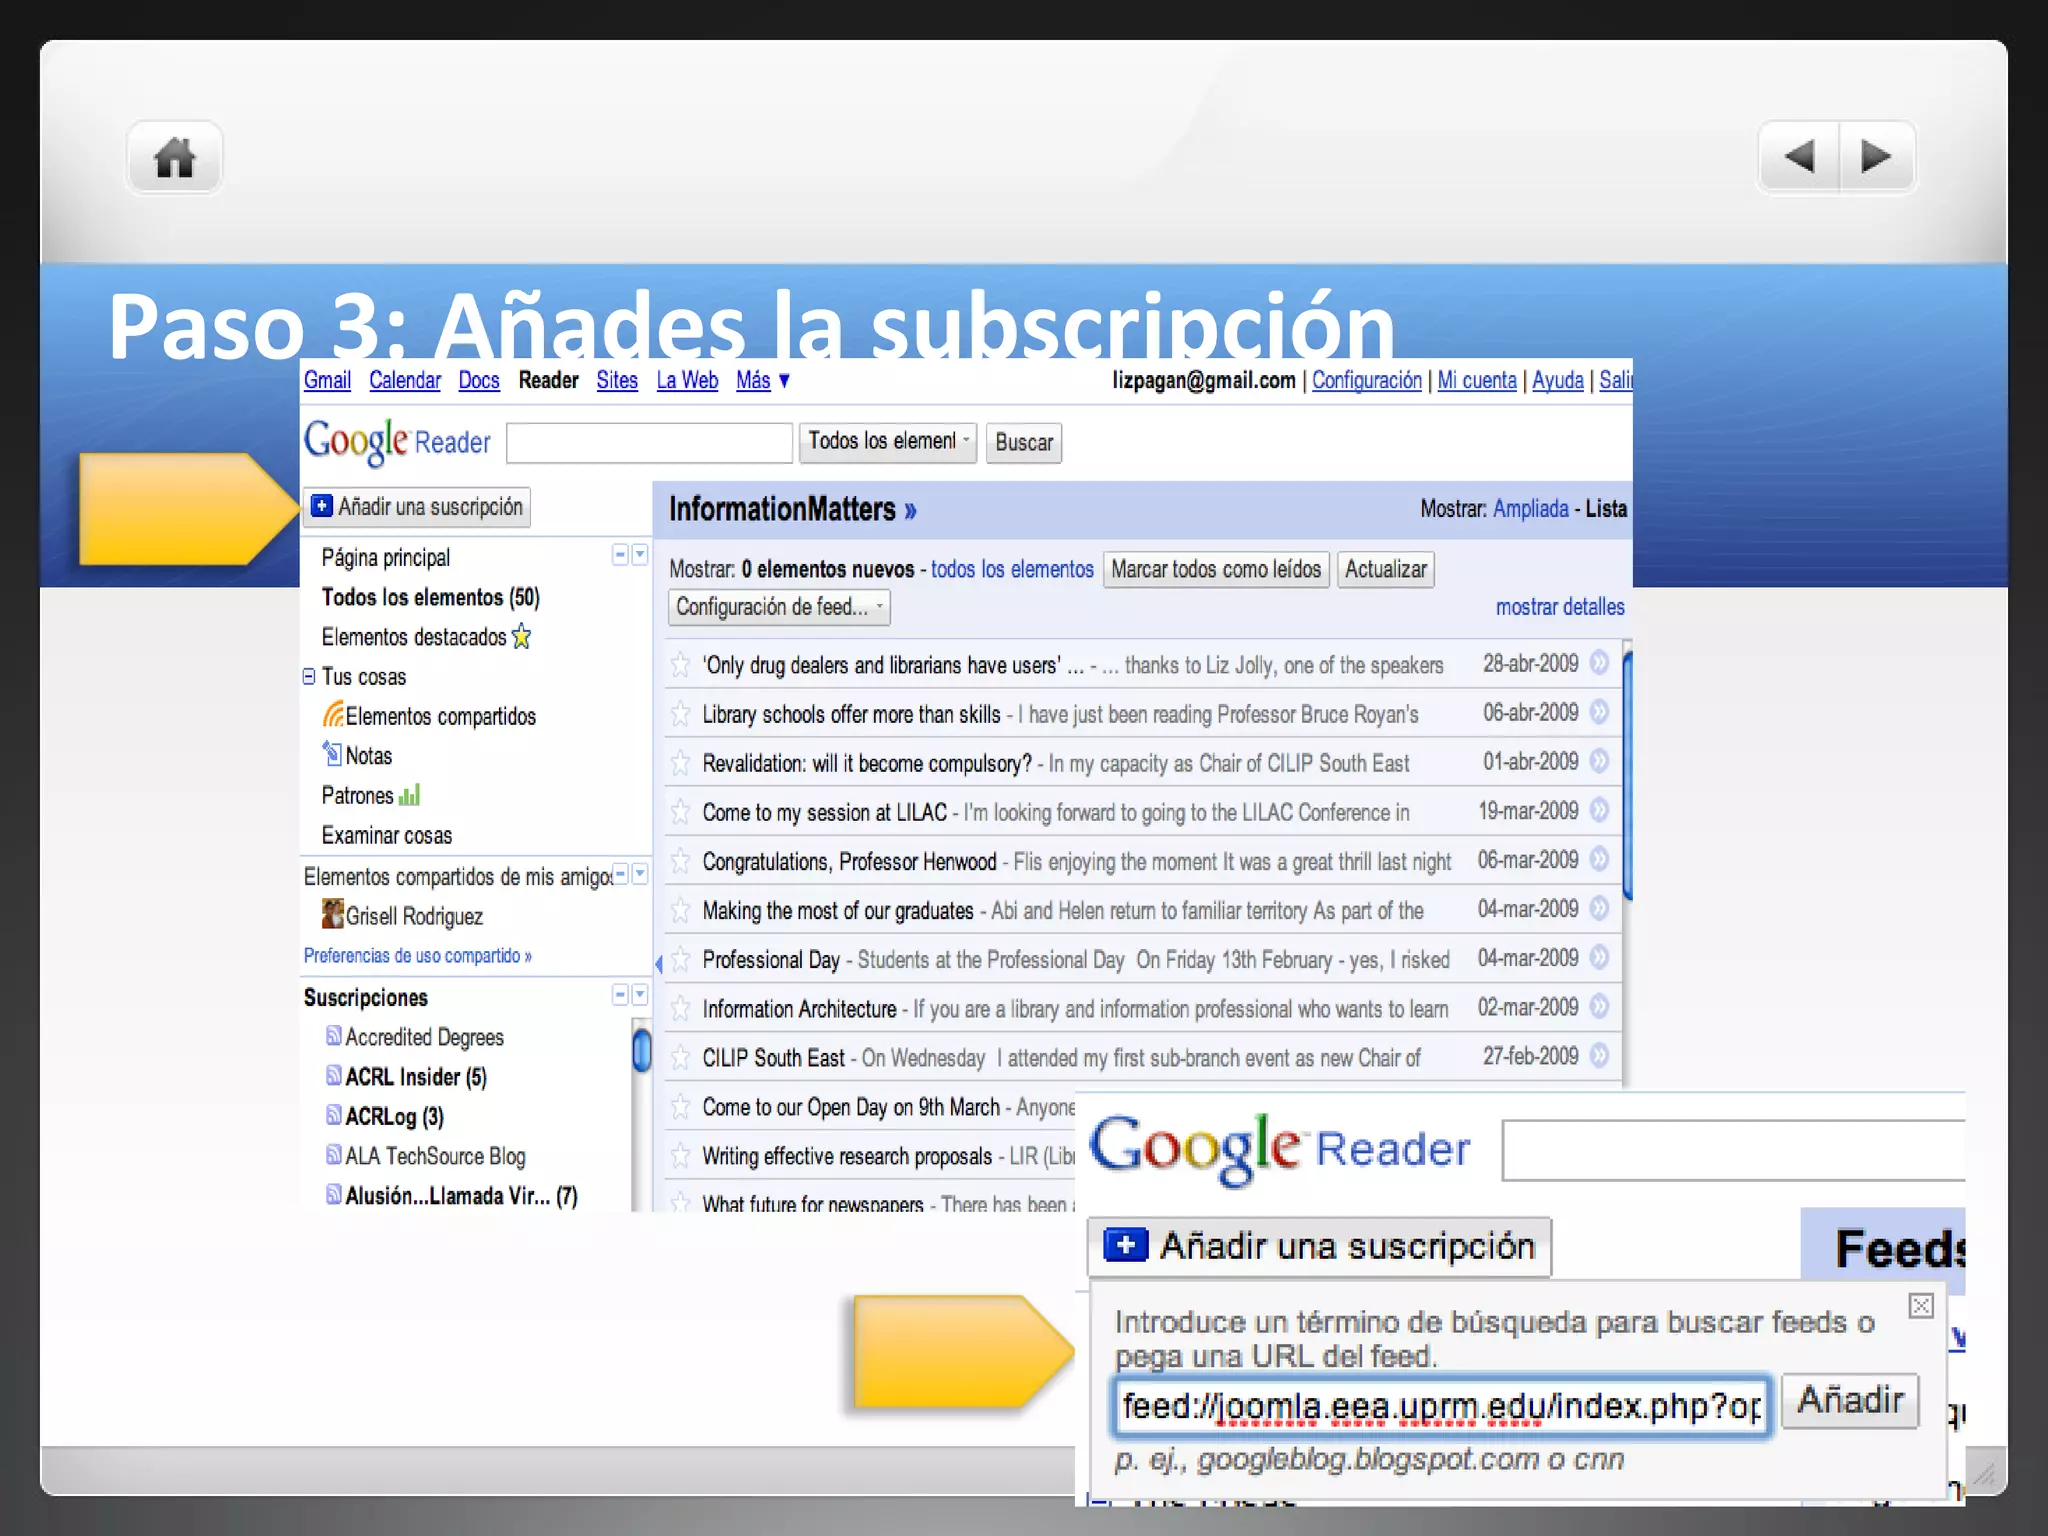Minimize the Página principal section

pyautogui.click(x=620, y=555)
